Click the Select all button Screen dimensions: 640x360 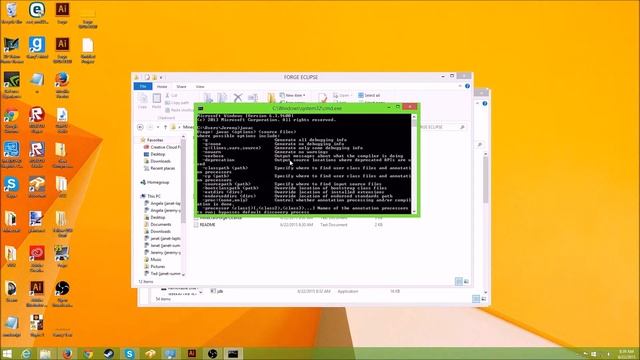click(x=369, y=95)
